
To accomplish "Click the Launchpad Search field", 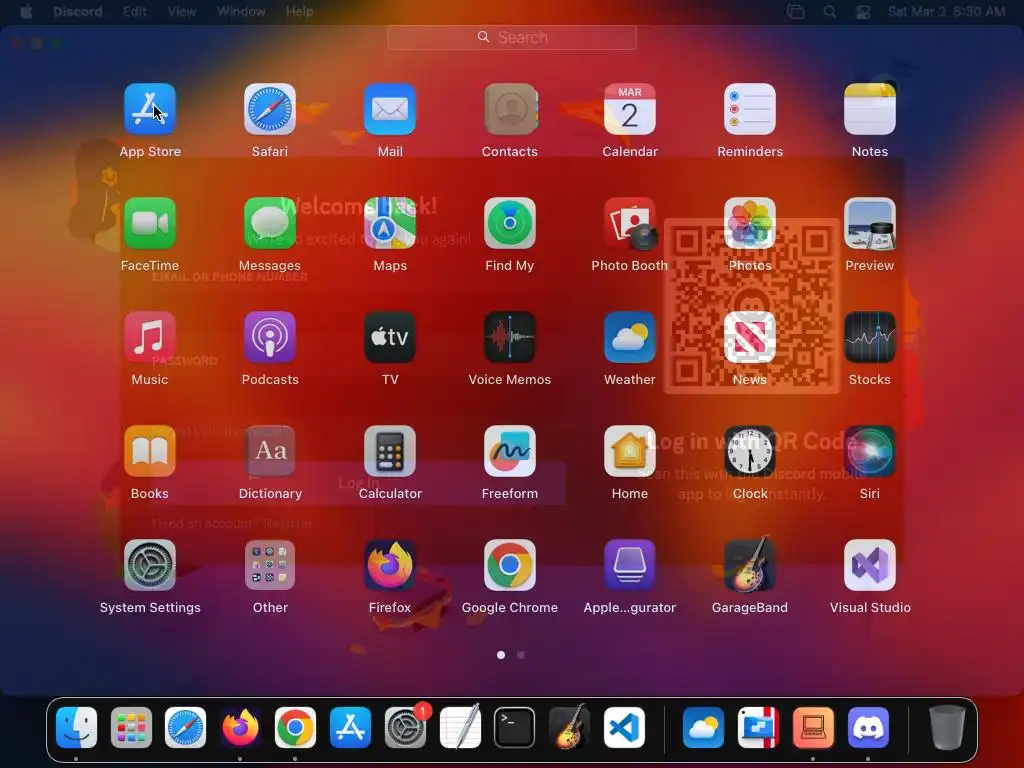I will (512, 37).
